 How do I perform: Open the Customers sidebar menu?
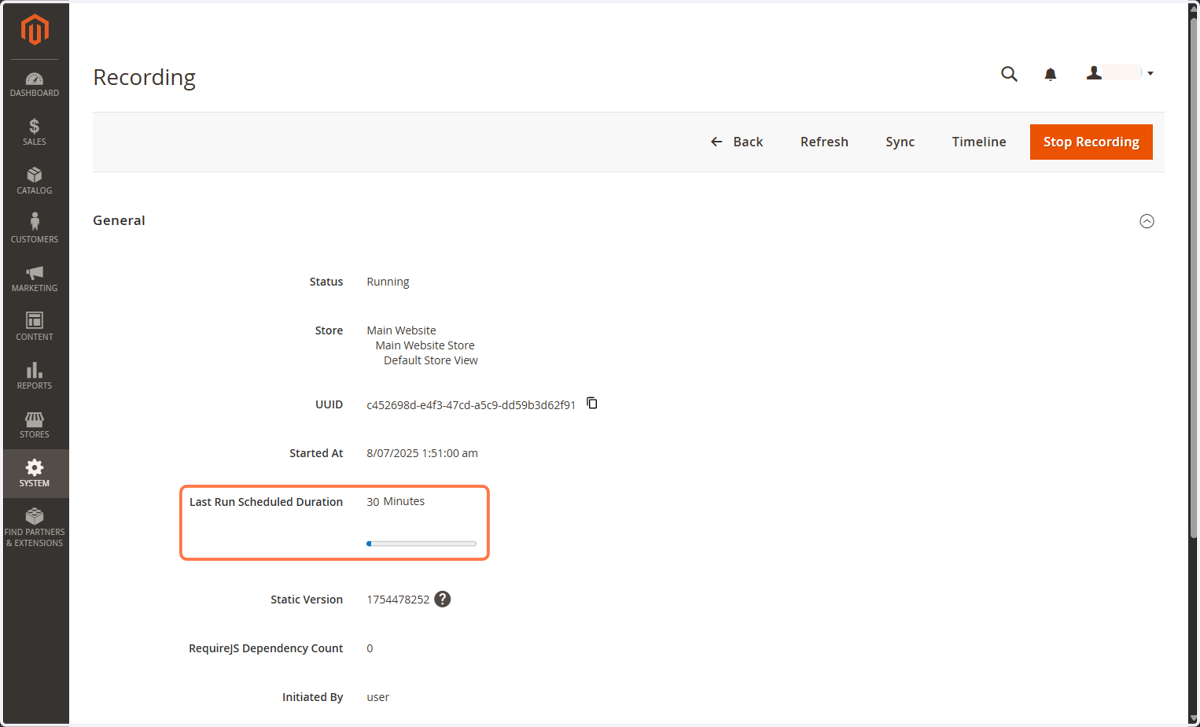tap(35, 230)
